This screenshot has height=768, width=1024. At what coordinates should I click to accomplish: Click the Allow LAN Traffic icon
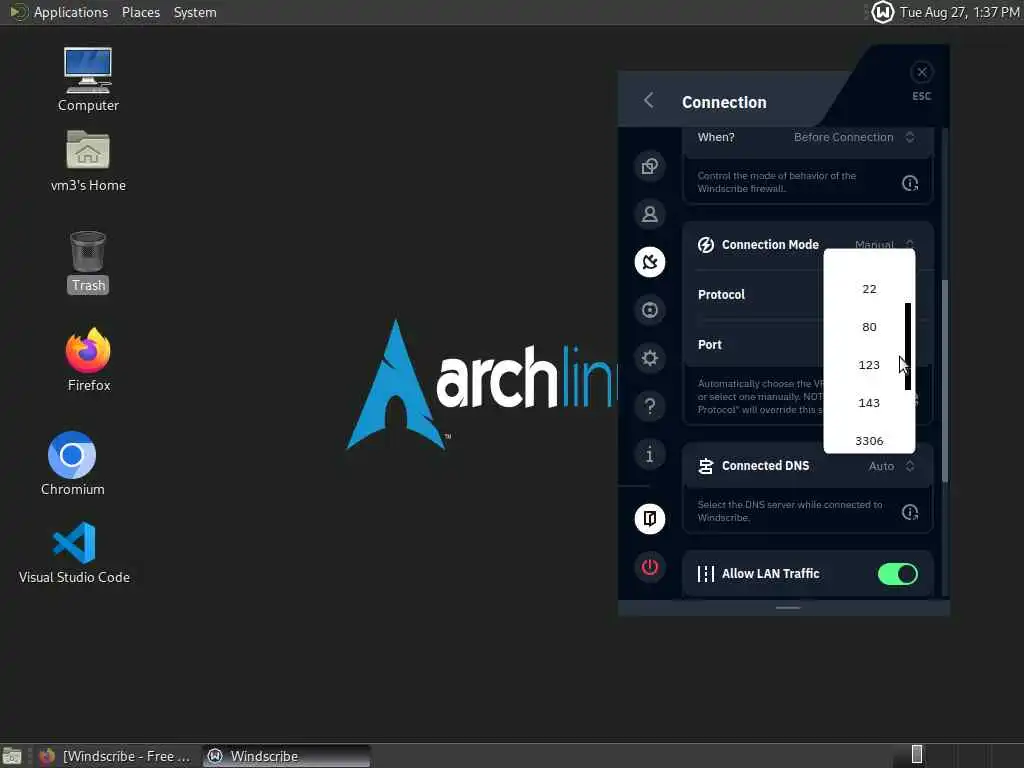(705, 573)
